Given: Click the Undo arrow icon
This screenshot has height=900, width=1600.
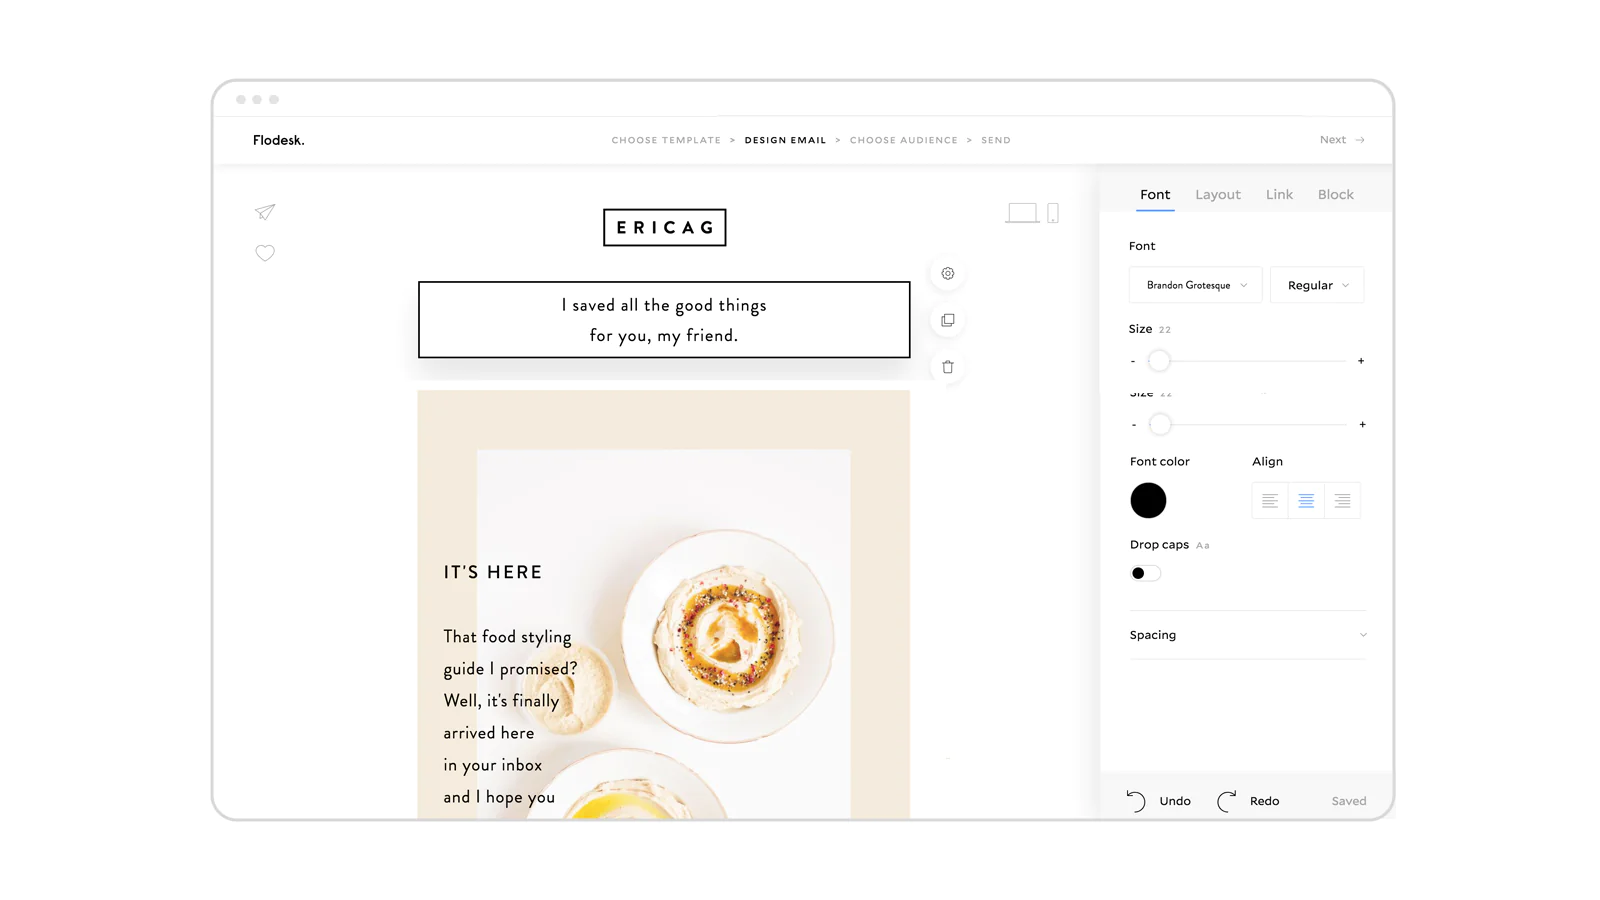Looking at the screenshot, I should (x=1136, y=801).
